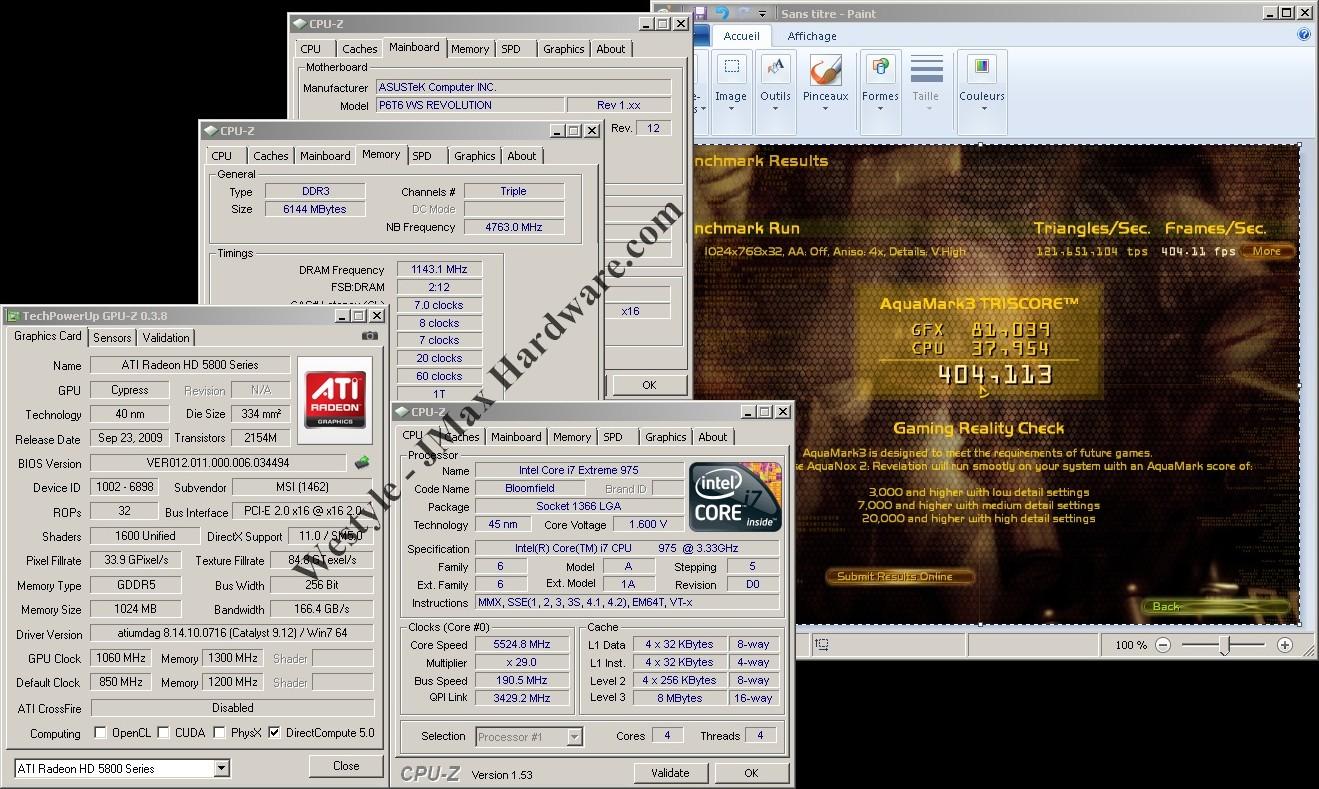This screenshot has width=1319, height=789.
Task: Select the CPU tab in the CPU-Z Memory window
Action: click(x=222, y=156)
